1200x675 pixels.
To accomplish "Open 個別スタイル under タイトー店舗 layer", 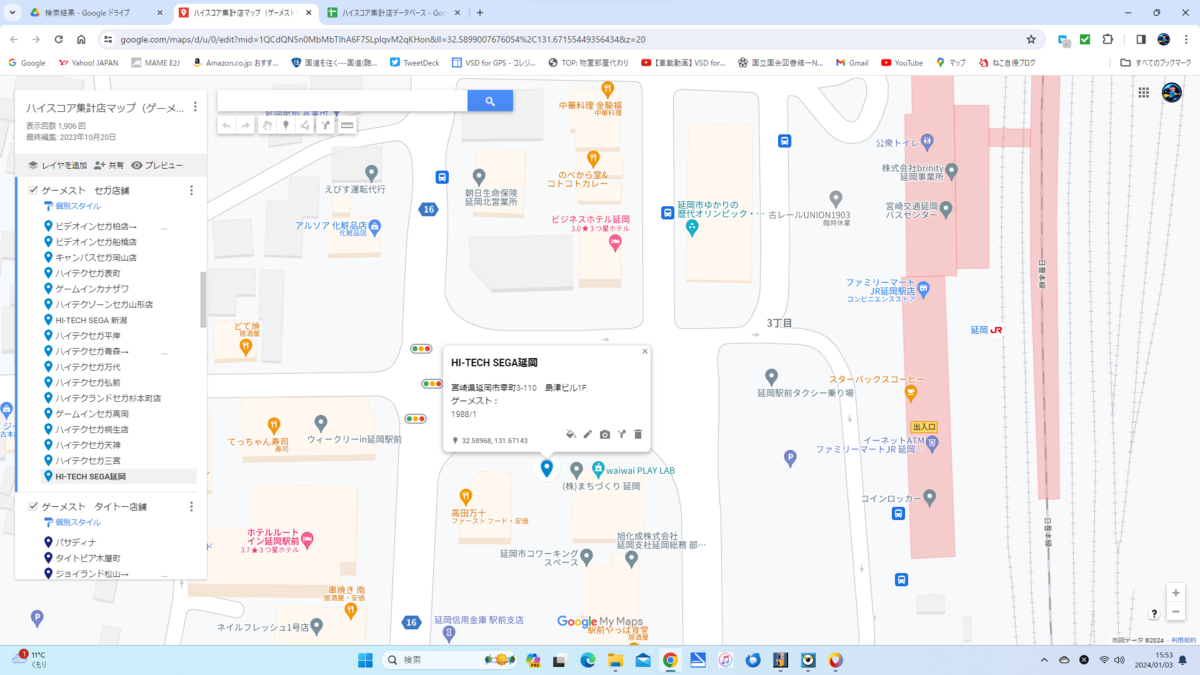I will click(72, 522).
